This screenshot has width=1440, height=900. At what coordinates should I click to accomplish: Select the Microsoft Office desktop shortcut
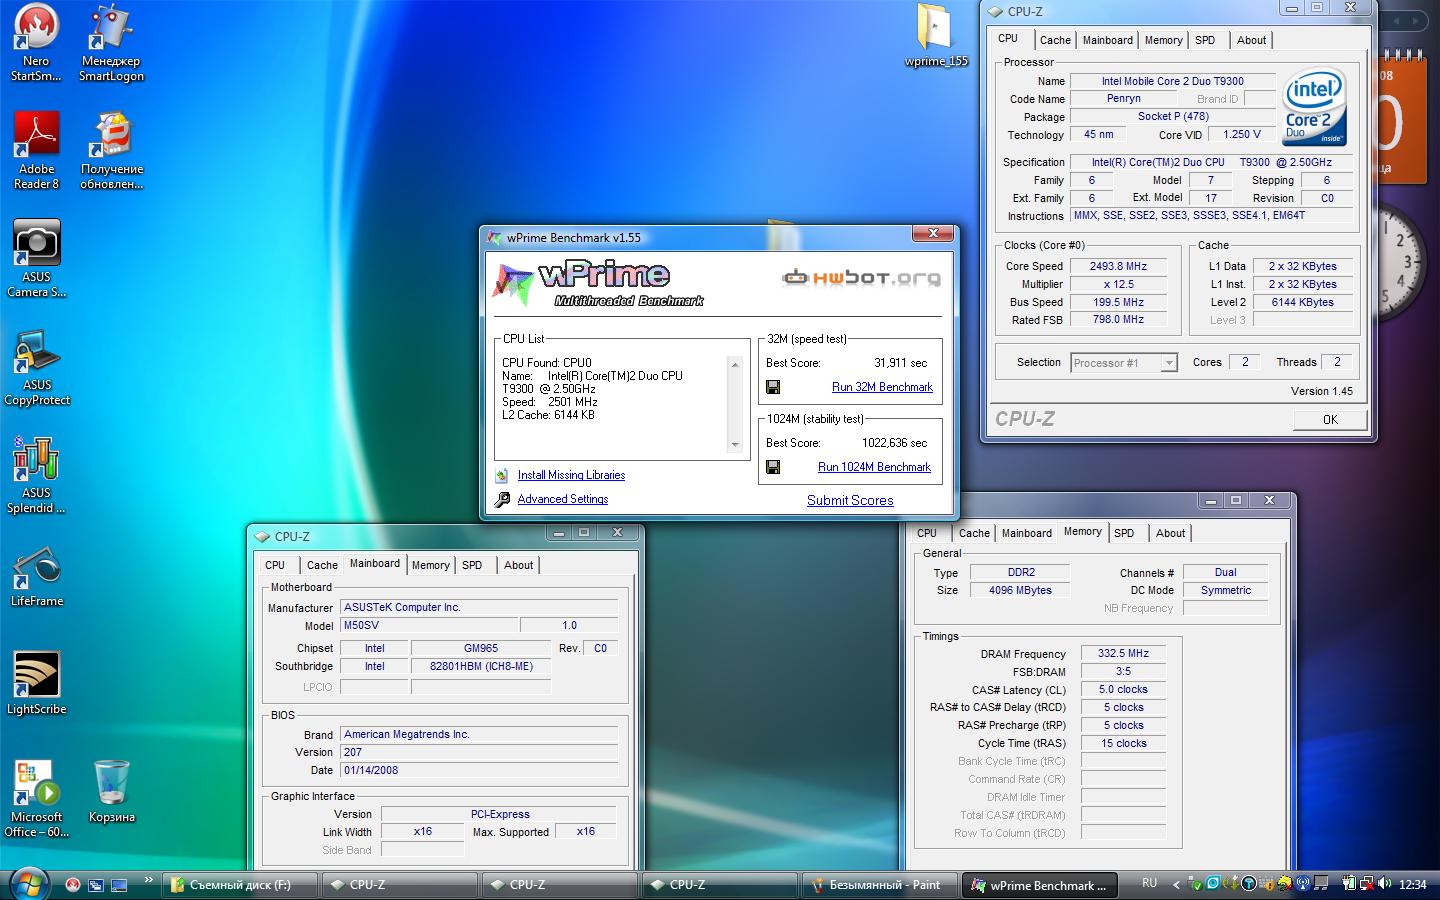coord(36,798)
